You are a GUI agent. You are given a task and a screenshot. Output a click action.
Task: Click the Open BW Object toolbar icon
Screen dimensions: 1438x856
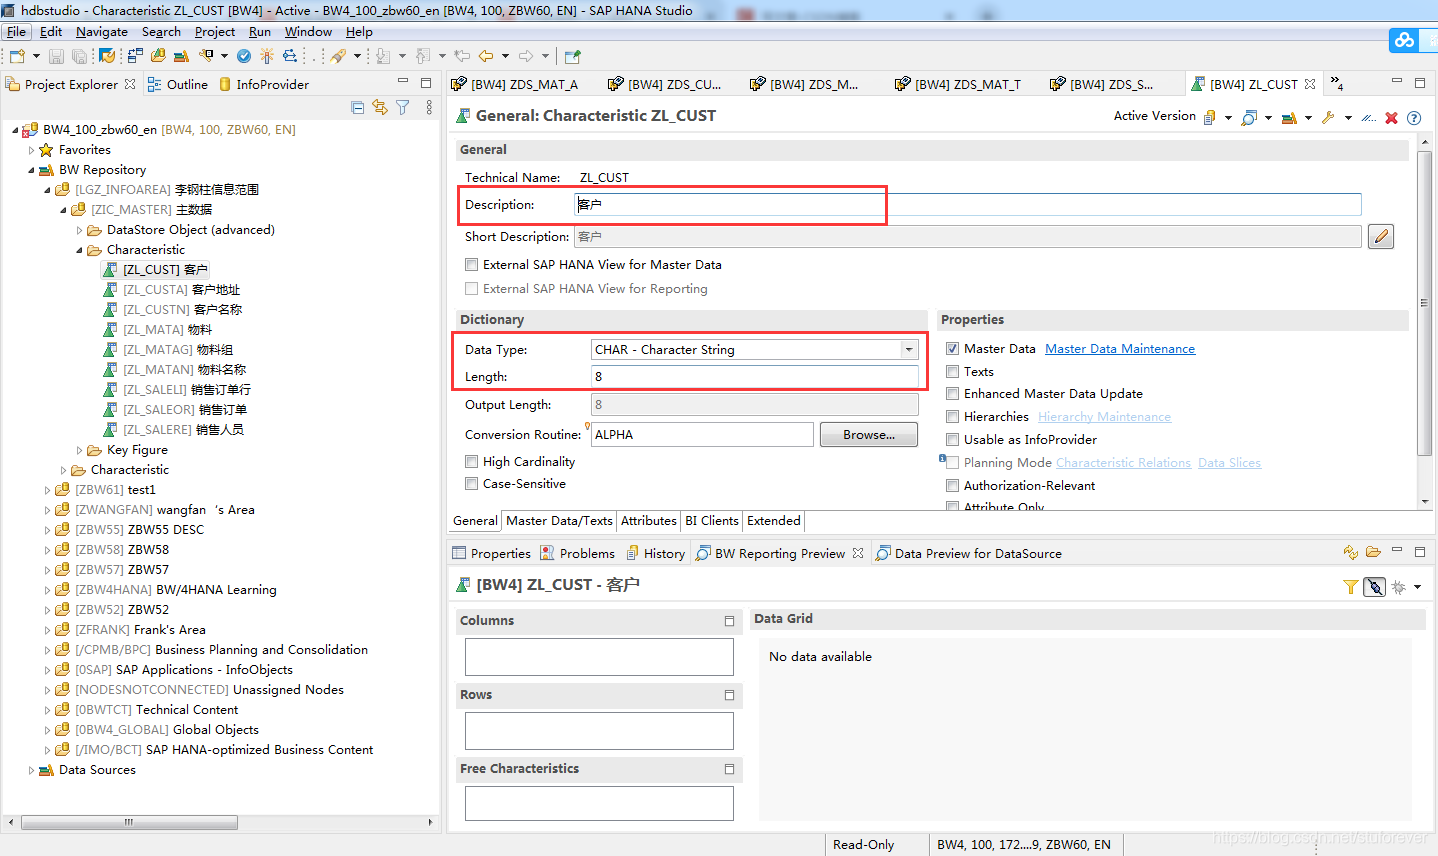coord(158,56)
